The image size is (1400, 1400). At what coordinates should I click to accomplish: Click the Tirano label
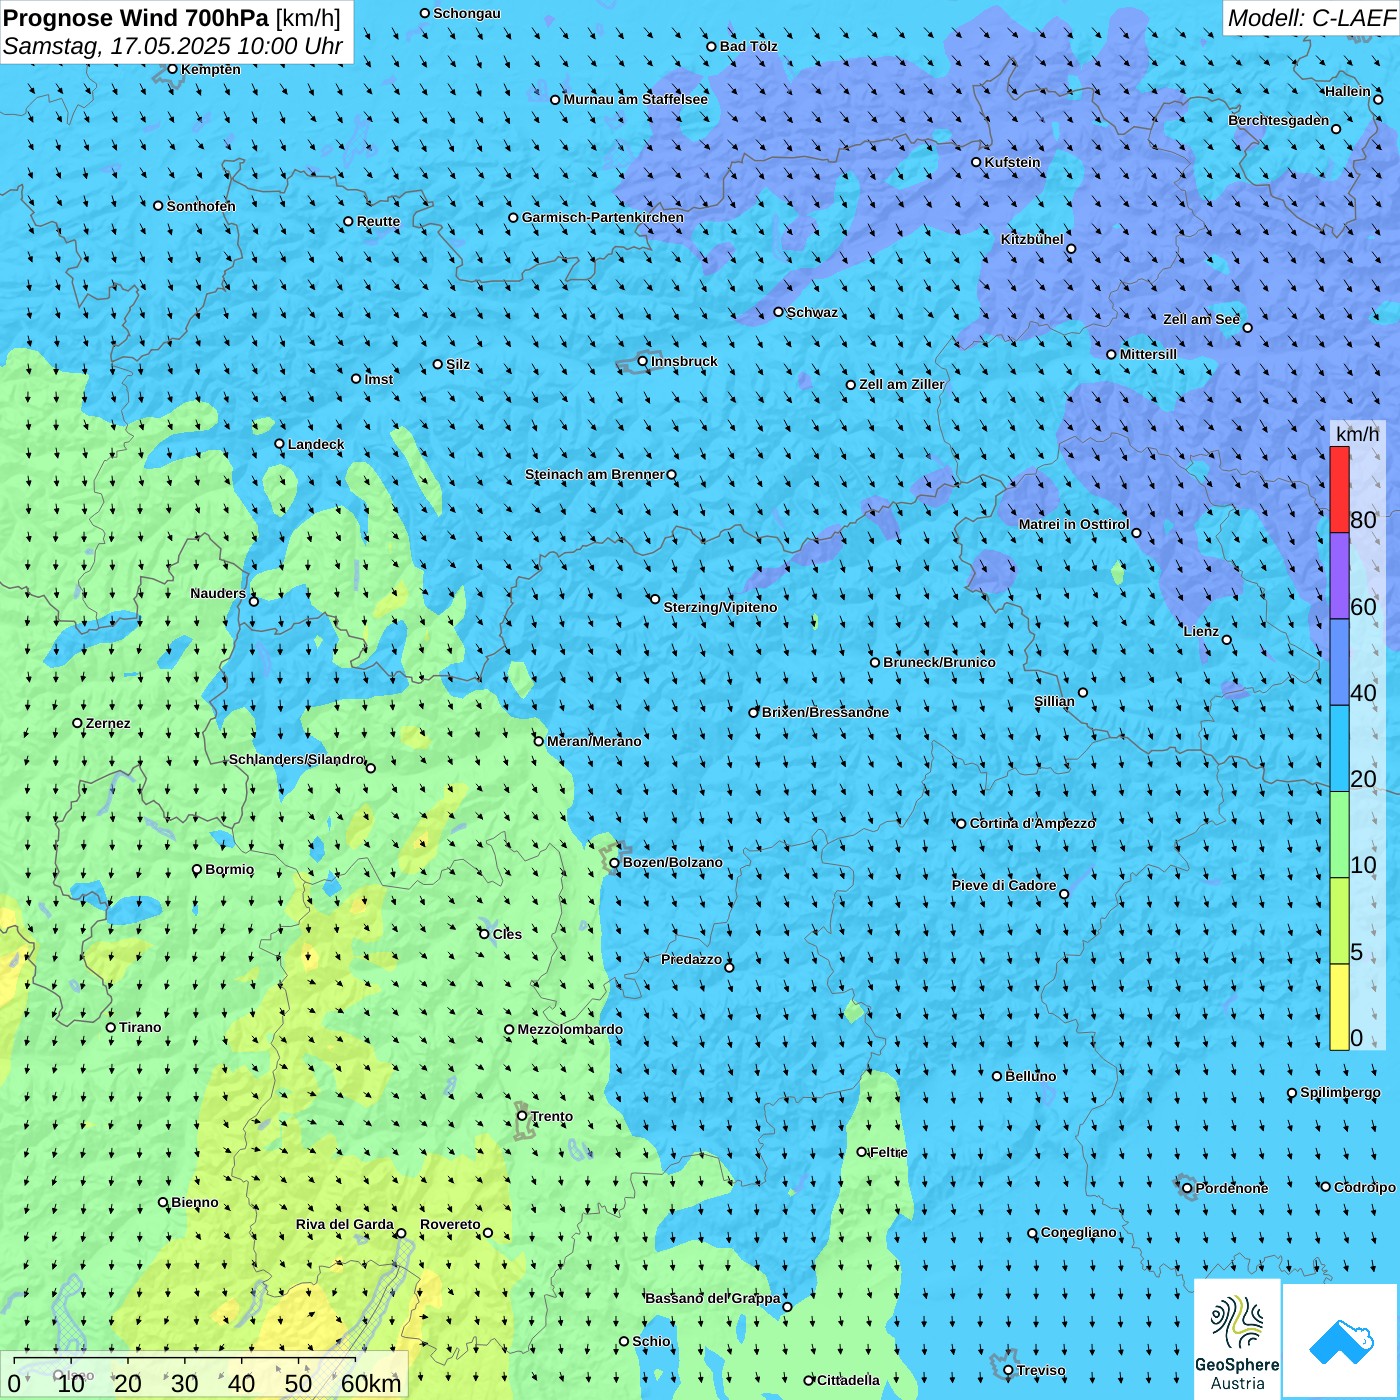click(140, 1027)
